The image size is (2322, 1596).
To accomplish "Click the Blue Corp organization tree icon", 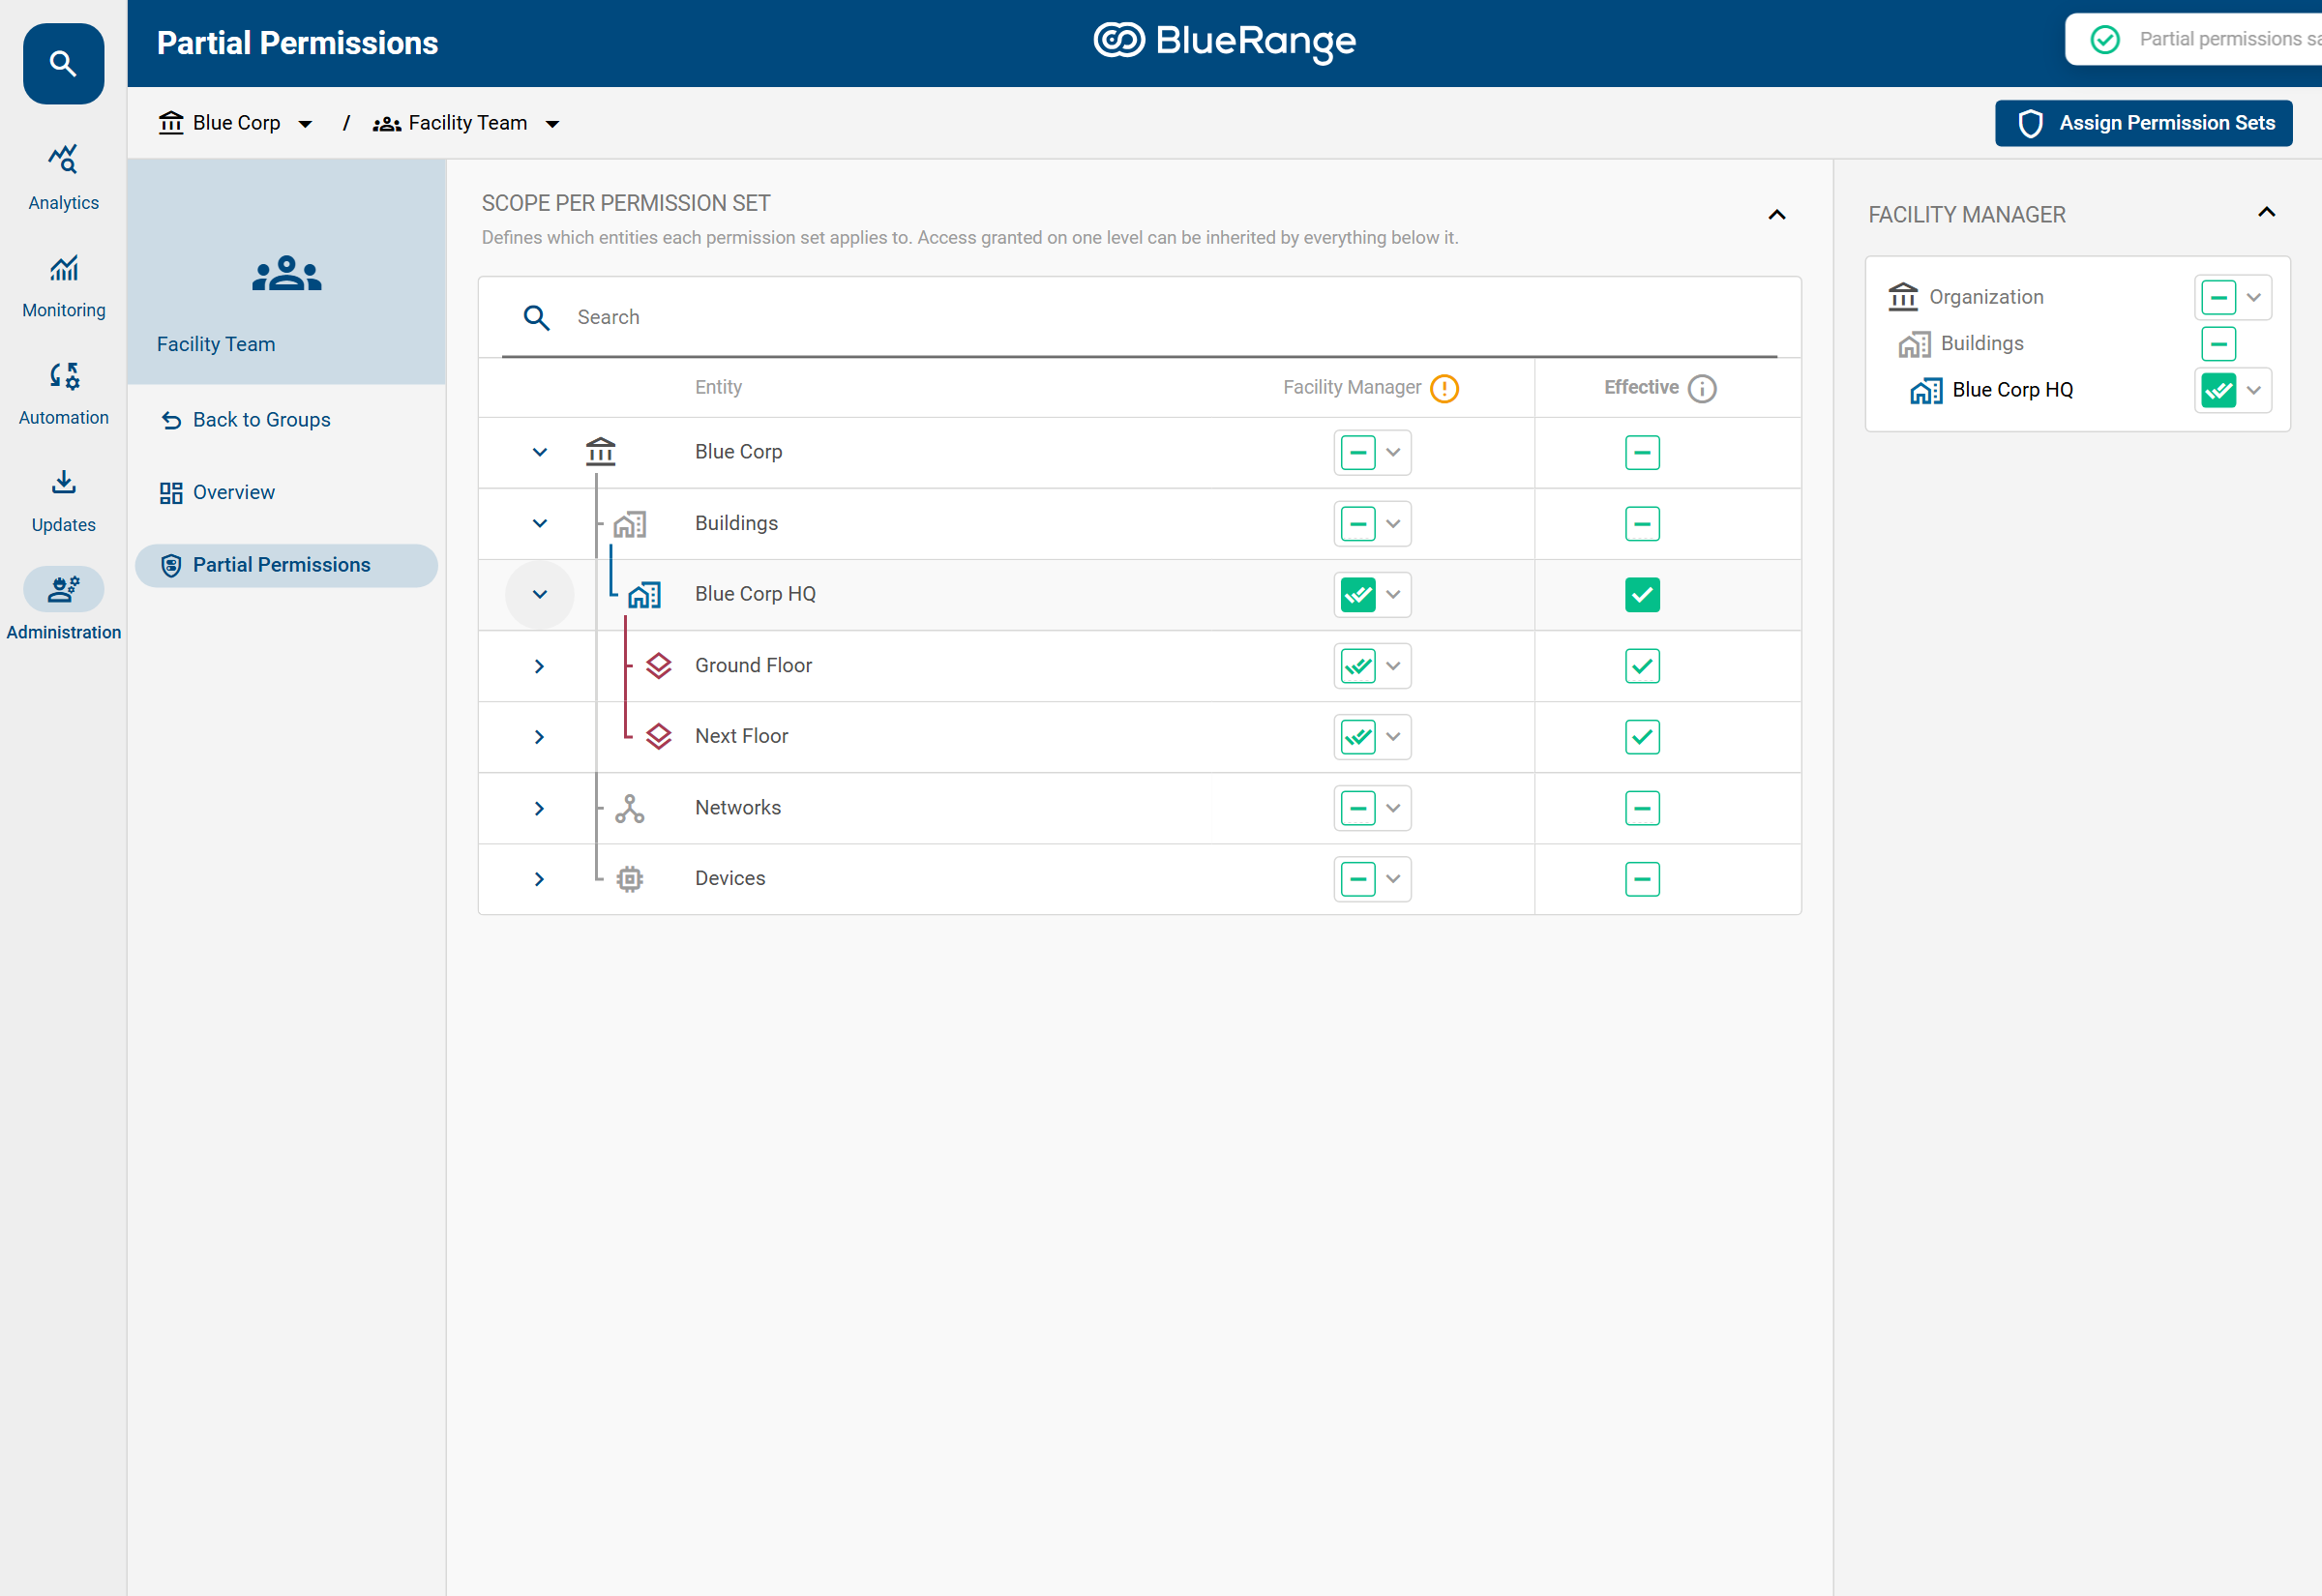I will [600, 452].
